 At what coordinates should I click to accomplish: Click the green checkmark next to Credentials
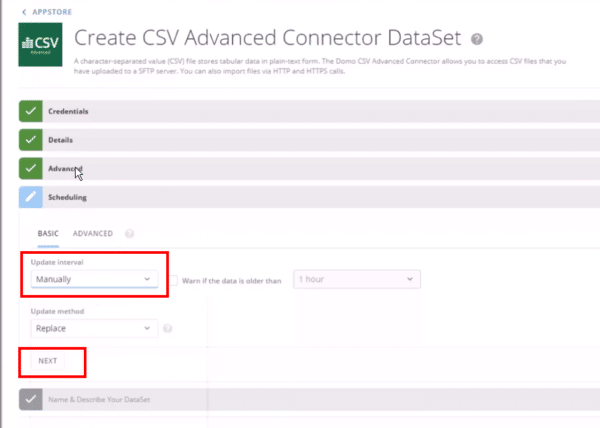point(29,112)
